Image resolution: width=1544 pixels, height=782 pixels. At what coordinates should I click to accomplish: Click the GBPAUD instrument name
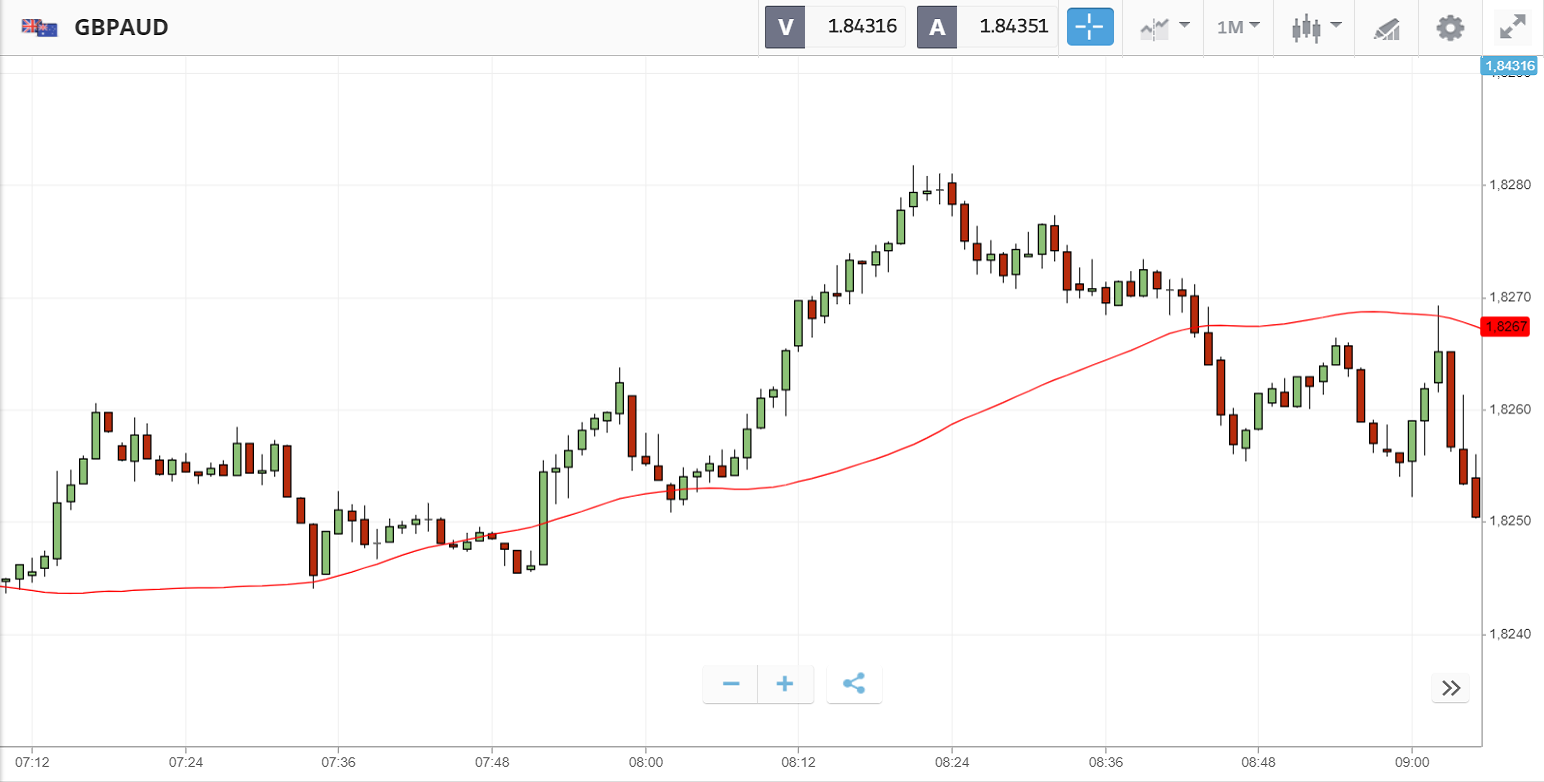point(121,27)
